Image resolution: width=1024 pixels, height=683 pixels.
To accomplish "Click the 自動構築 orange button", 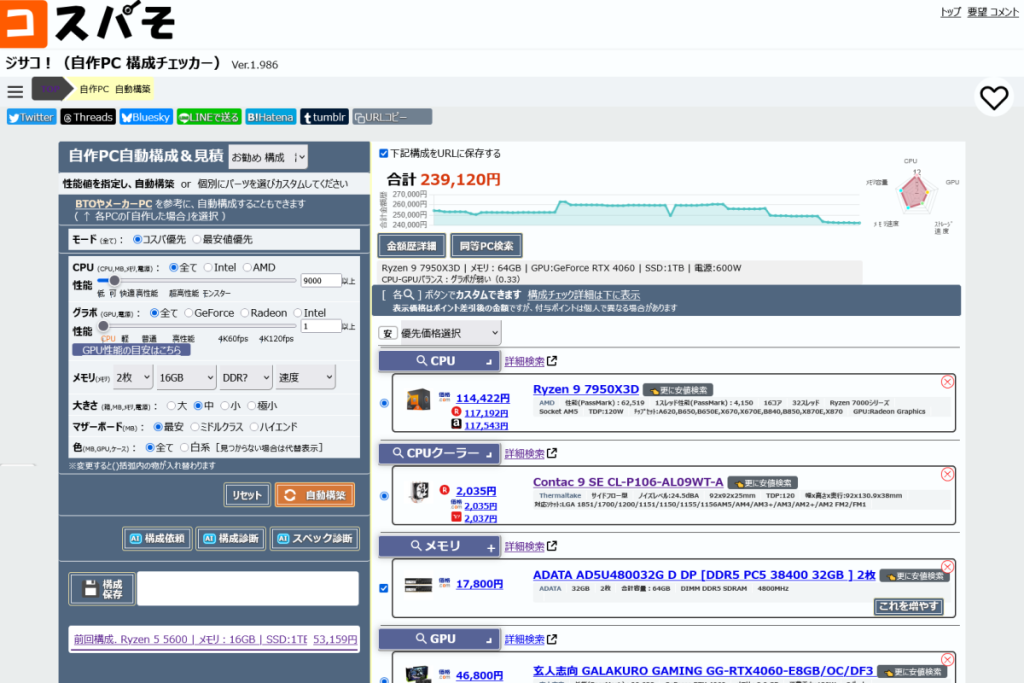I will tap(315, 496).
